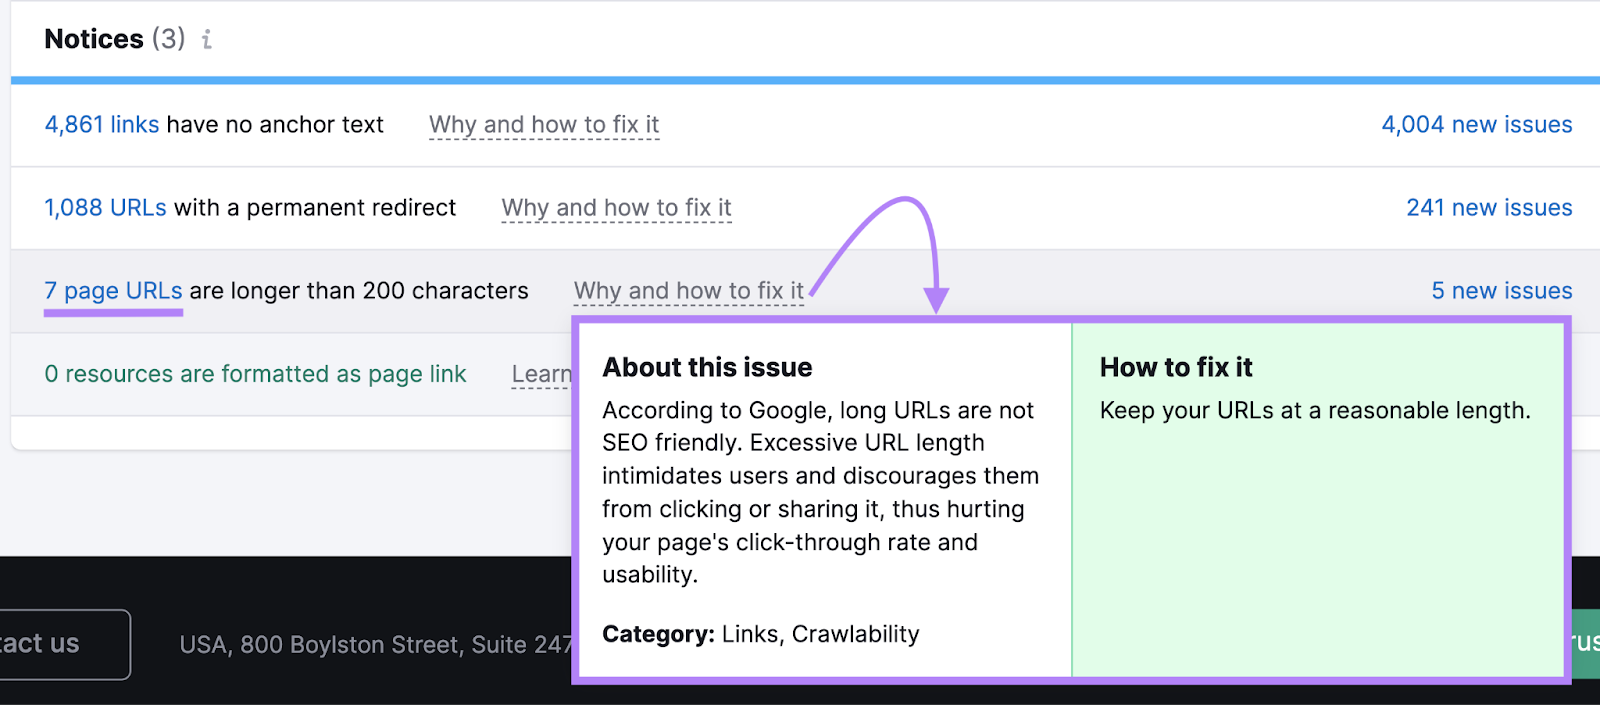View the '5 new issues' link
Viewport: 1600px width, 705px height.
pyautogui.click(x=1502, y=291)
